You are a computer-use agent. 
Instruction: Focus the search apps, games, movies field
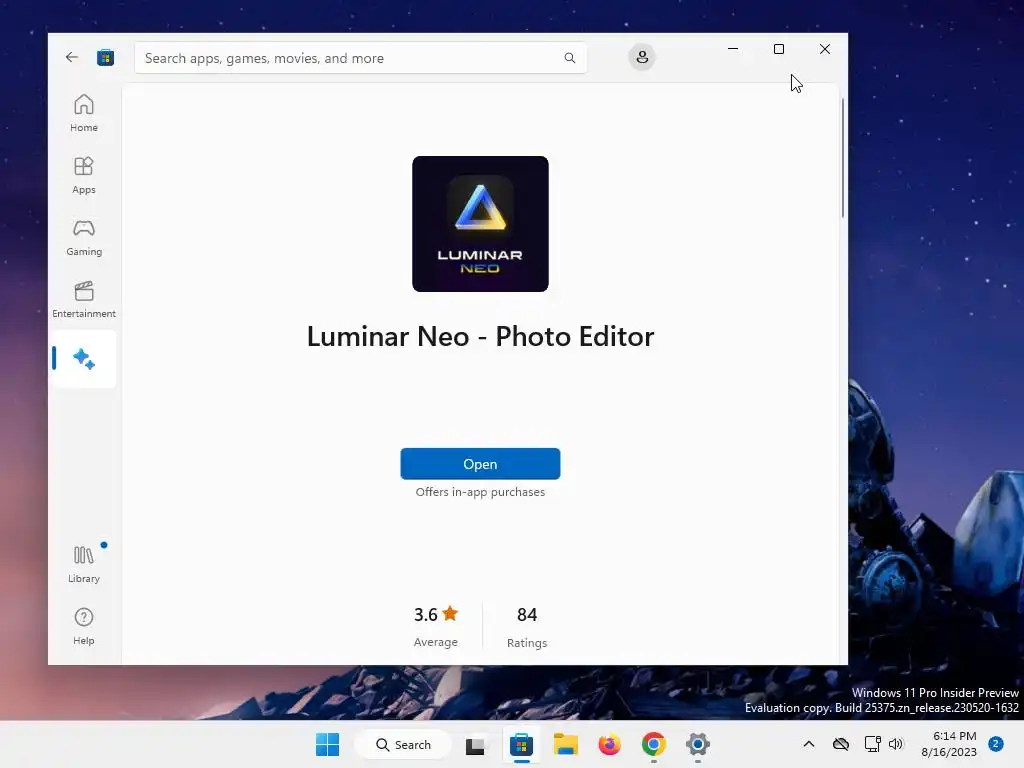360,58
